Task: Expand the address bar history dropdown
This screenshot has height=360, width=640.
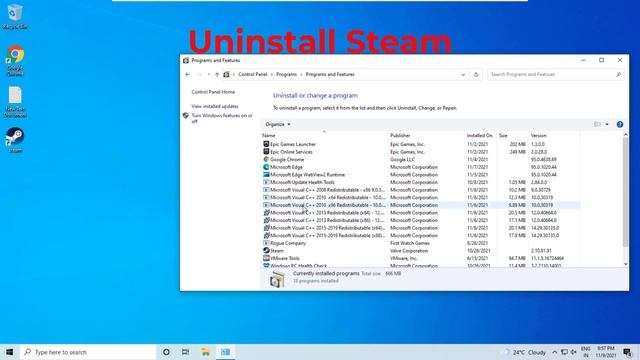Action: pyautogui.click(x=463, y=75)
